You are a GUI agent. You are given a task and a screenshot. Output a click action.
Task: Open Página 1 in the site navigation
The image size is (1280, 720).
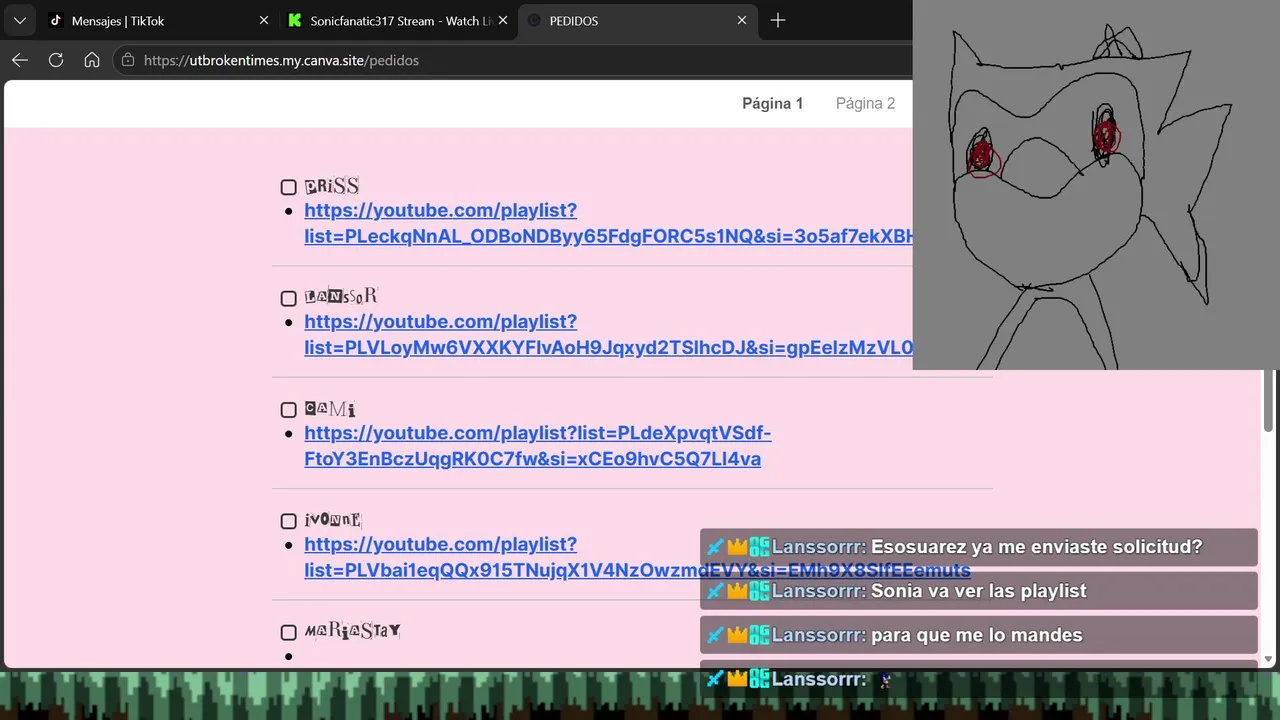pos(772,103)
